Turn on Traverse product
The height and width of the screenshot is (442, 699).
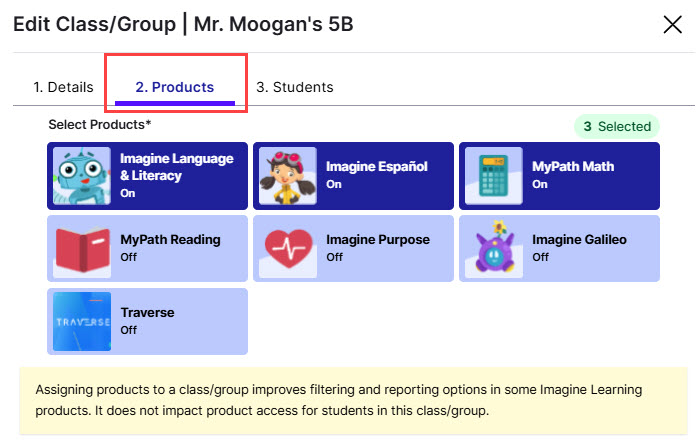coord(148,322)
